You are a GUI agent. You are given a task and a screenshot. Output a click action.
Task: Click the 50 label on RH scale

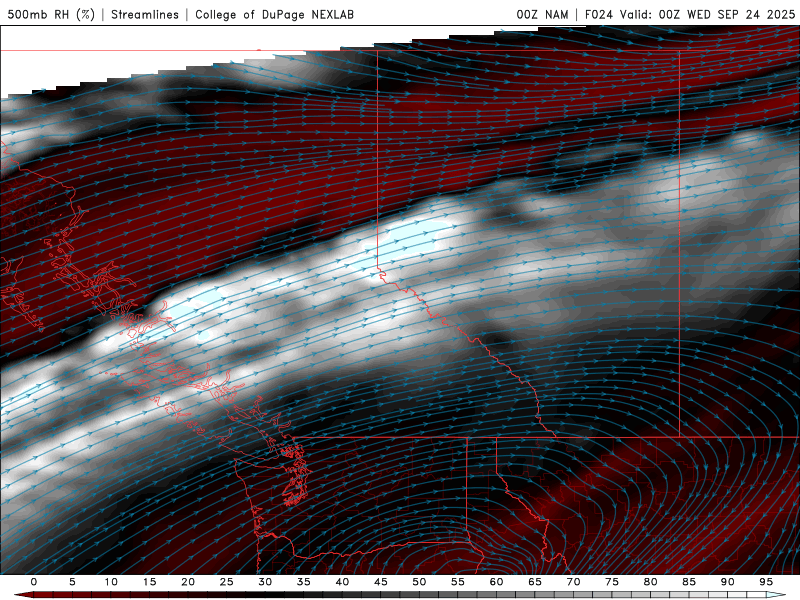coord(419,582)
